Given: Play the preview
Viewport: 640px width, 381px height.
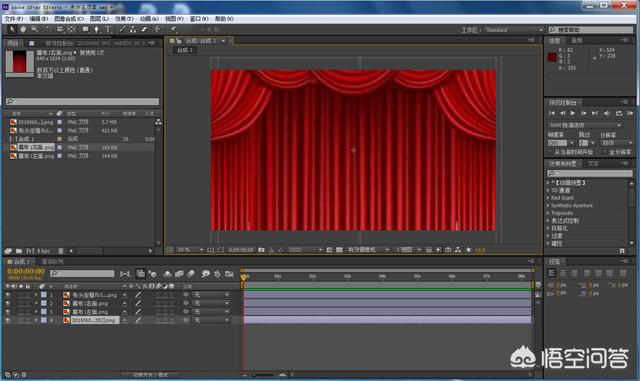Looking at the screenshot, I should pos(573,113).
